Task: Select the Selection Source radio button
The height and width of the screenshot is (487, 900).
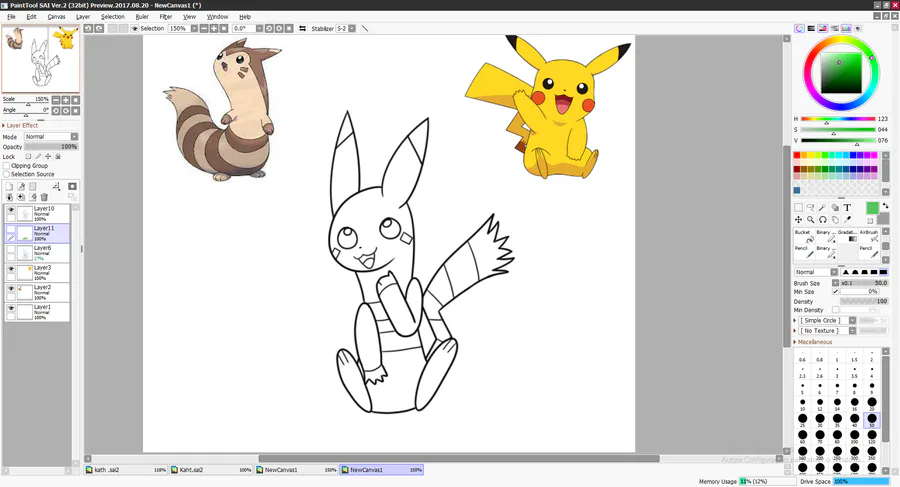Action: coord(6,174)
